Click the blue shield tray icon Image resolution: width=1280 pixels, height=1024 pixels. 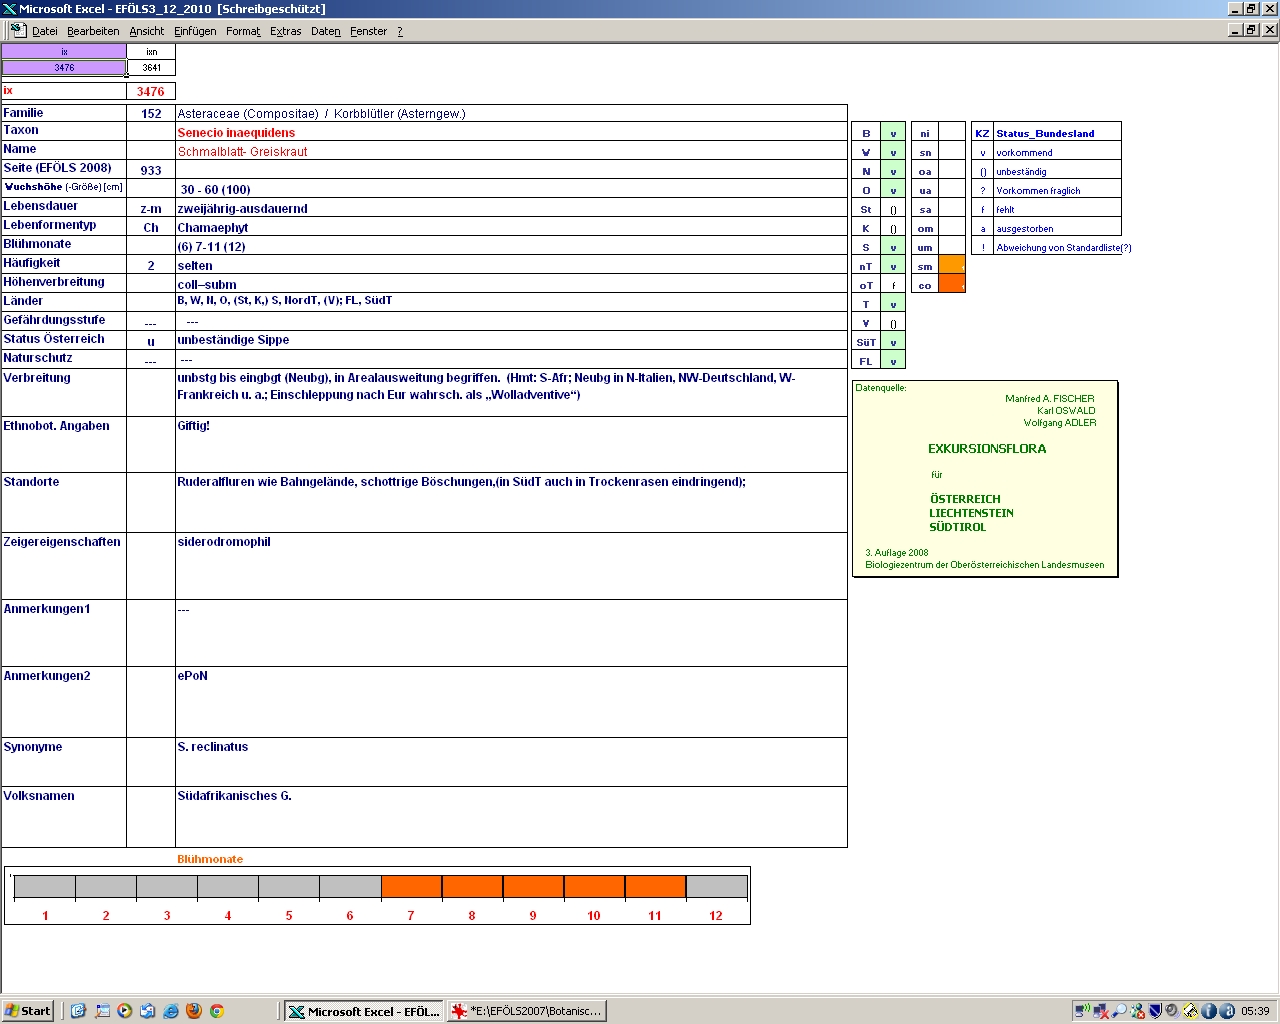[x=1155, y=1011]
